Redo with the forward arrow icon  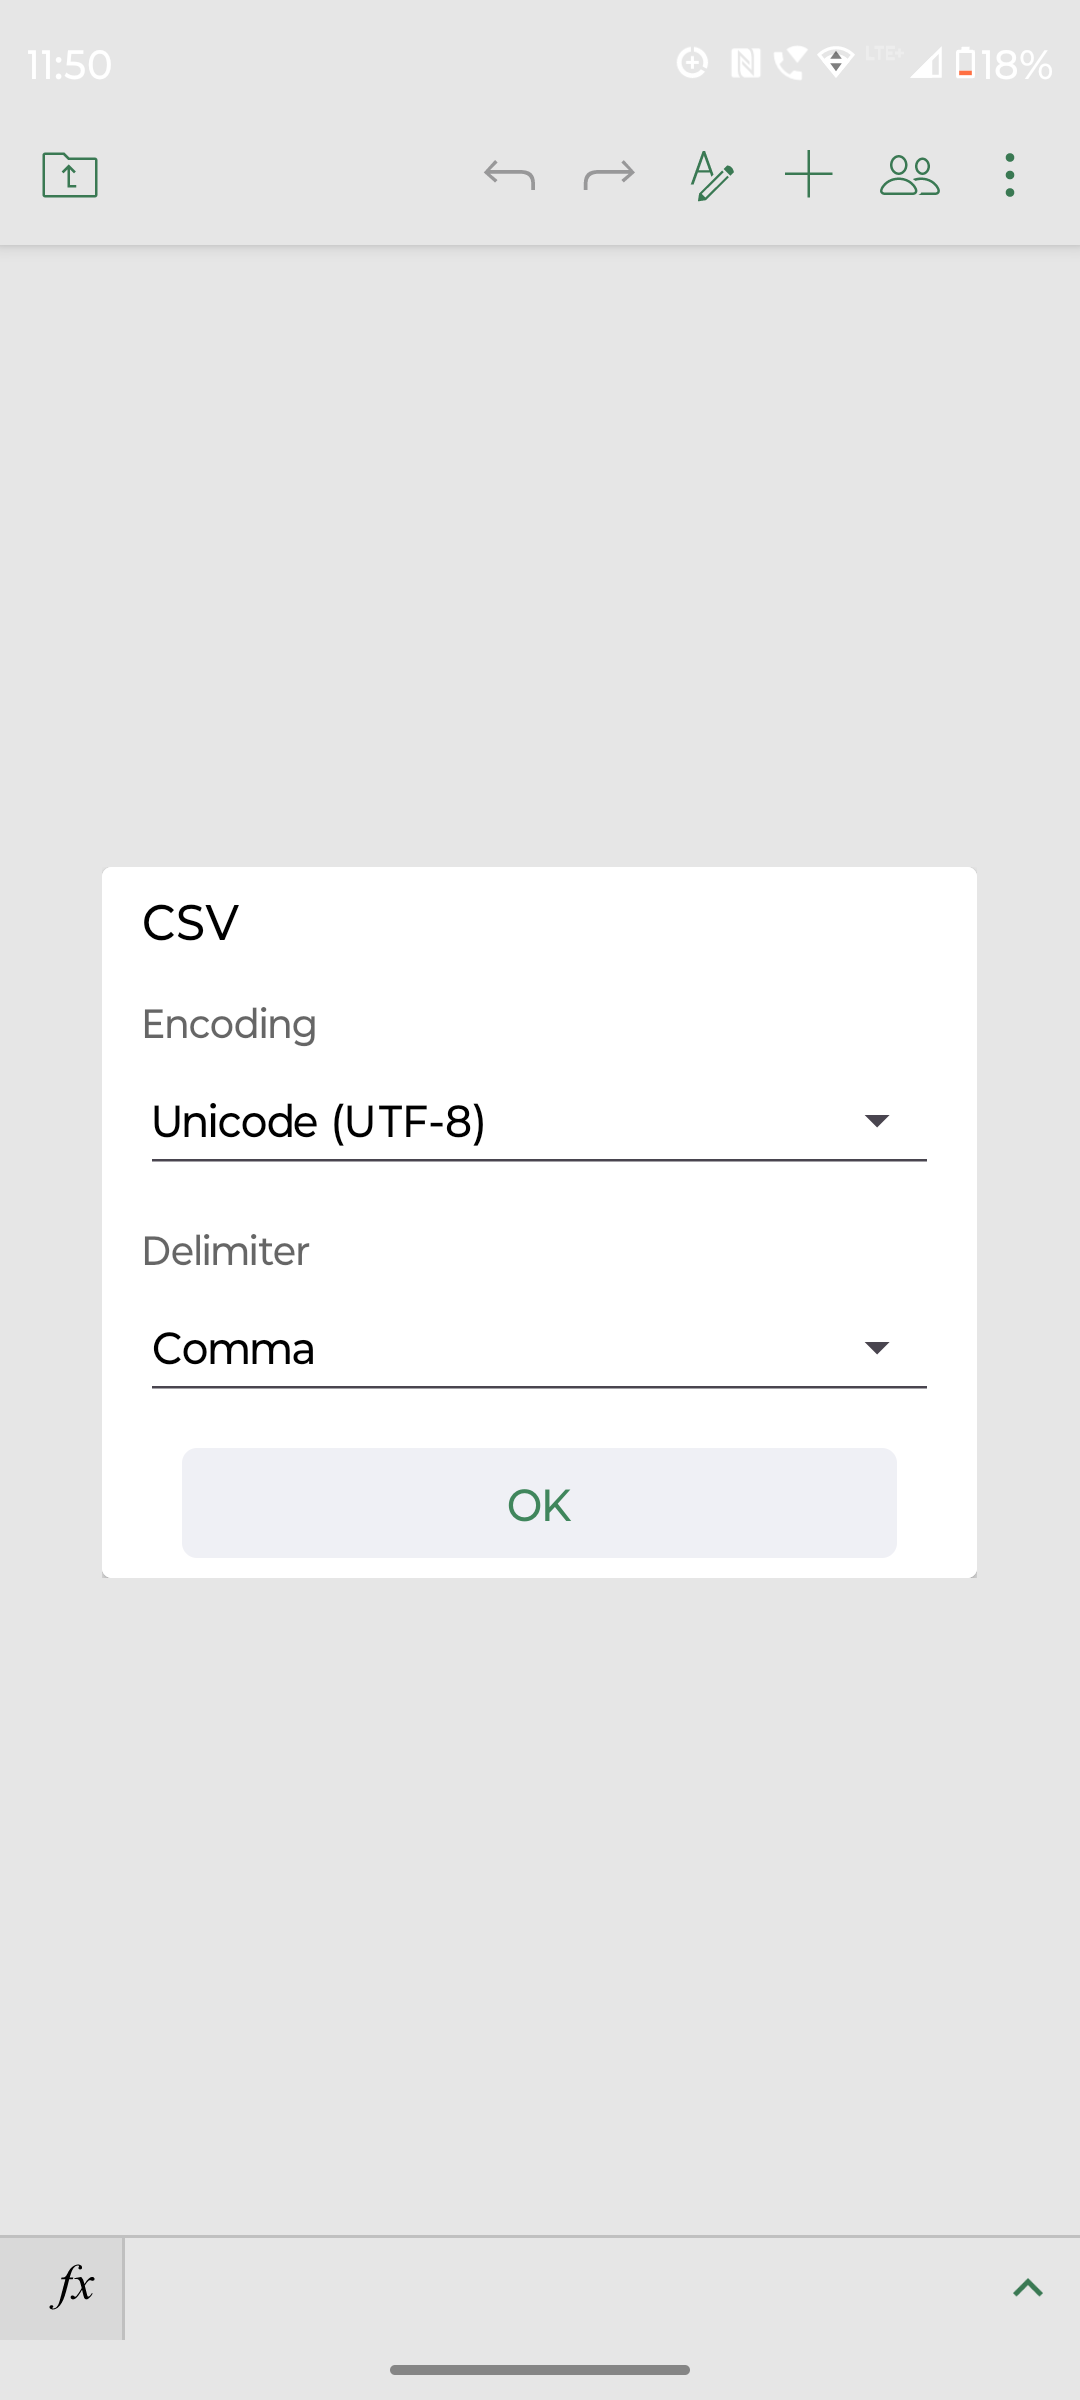point(609,175)
